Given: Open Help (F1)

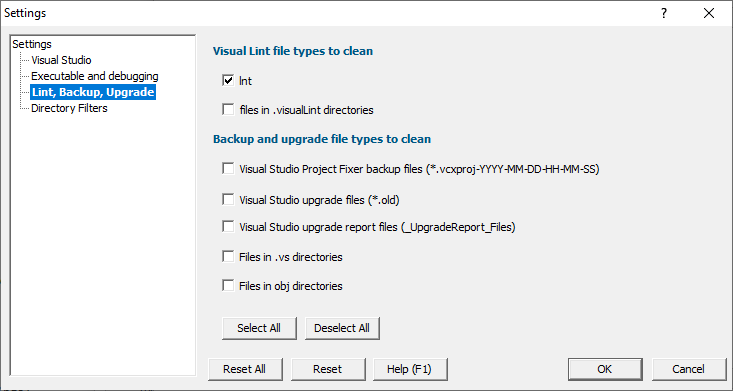Looking at the screenshot, I should click(410, 369).
